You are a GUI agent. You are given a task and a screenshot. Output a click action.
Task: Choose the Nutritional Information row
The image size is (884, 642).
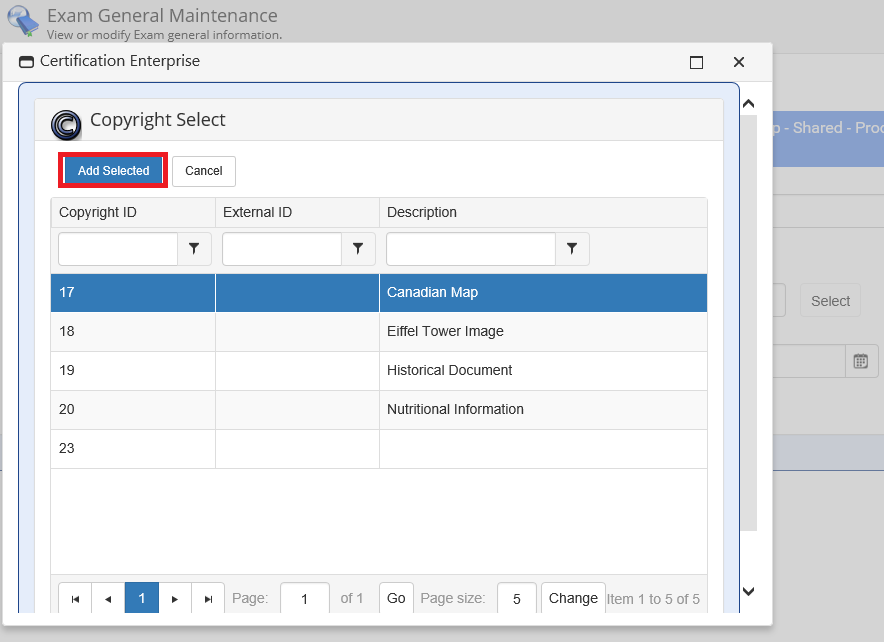(x=455, y=410)
